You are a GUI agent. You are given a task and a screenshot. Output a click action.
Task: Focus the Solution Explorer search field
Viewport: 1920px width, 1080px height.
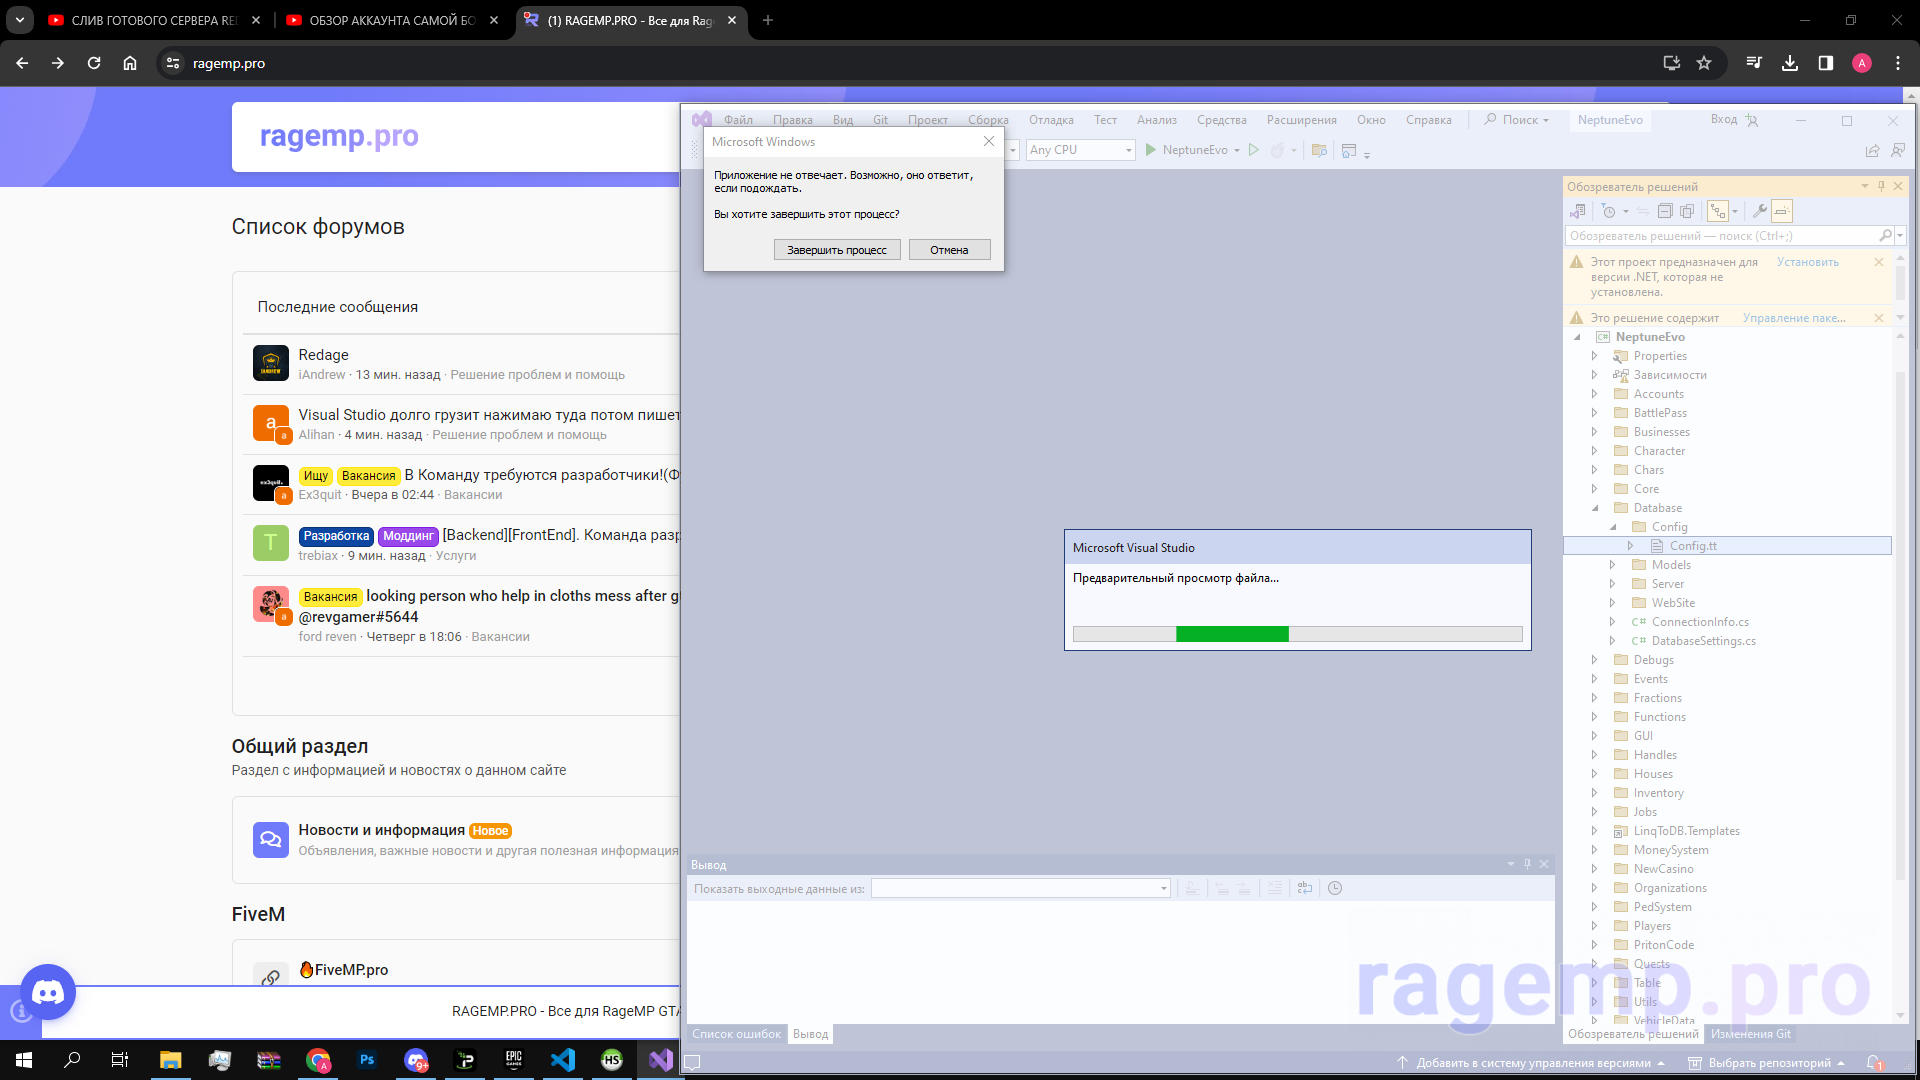(x=1722, y=236)
